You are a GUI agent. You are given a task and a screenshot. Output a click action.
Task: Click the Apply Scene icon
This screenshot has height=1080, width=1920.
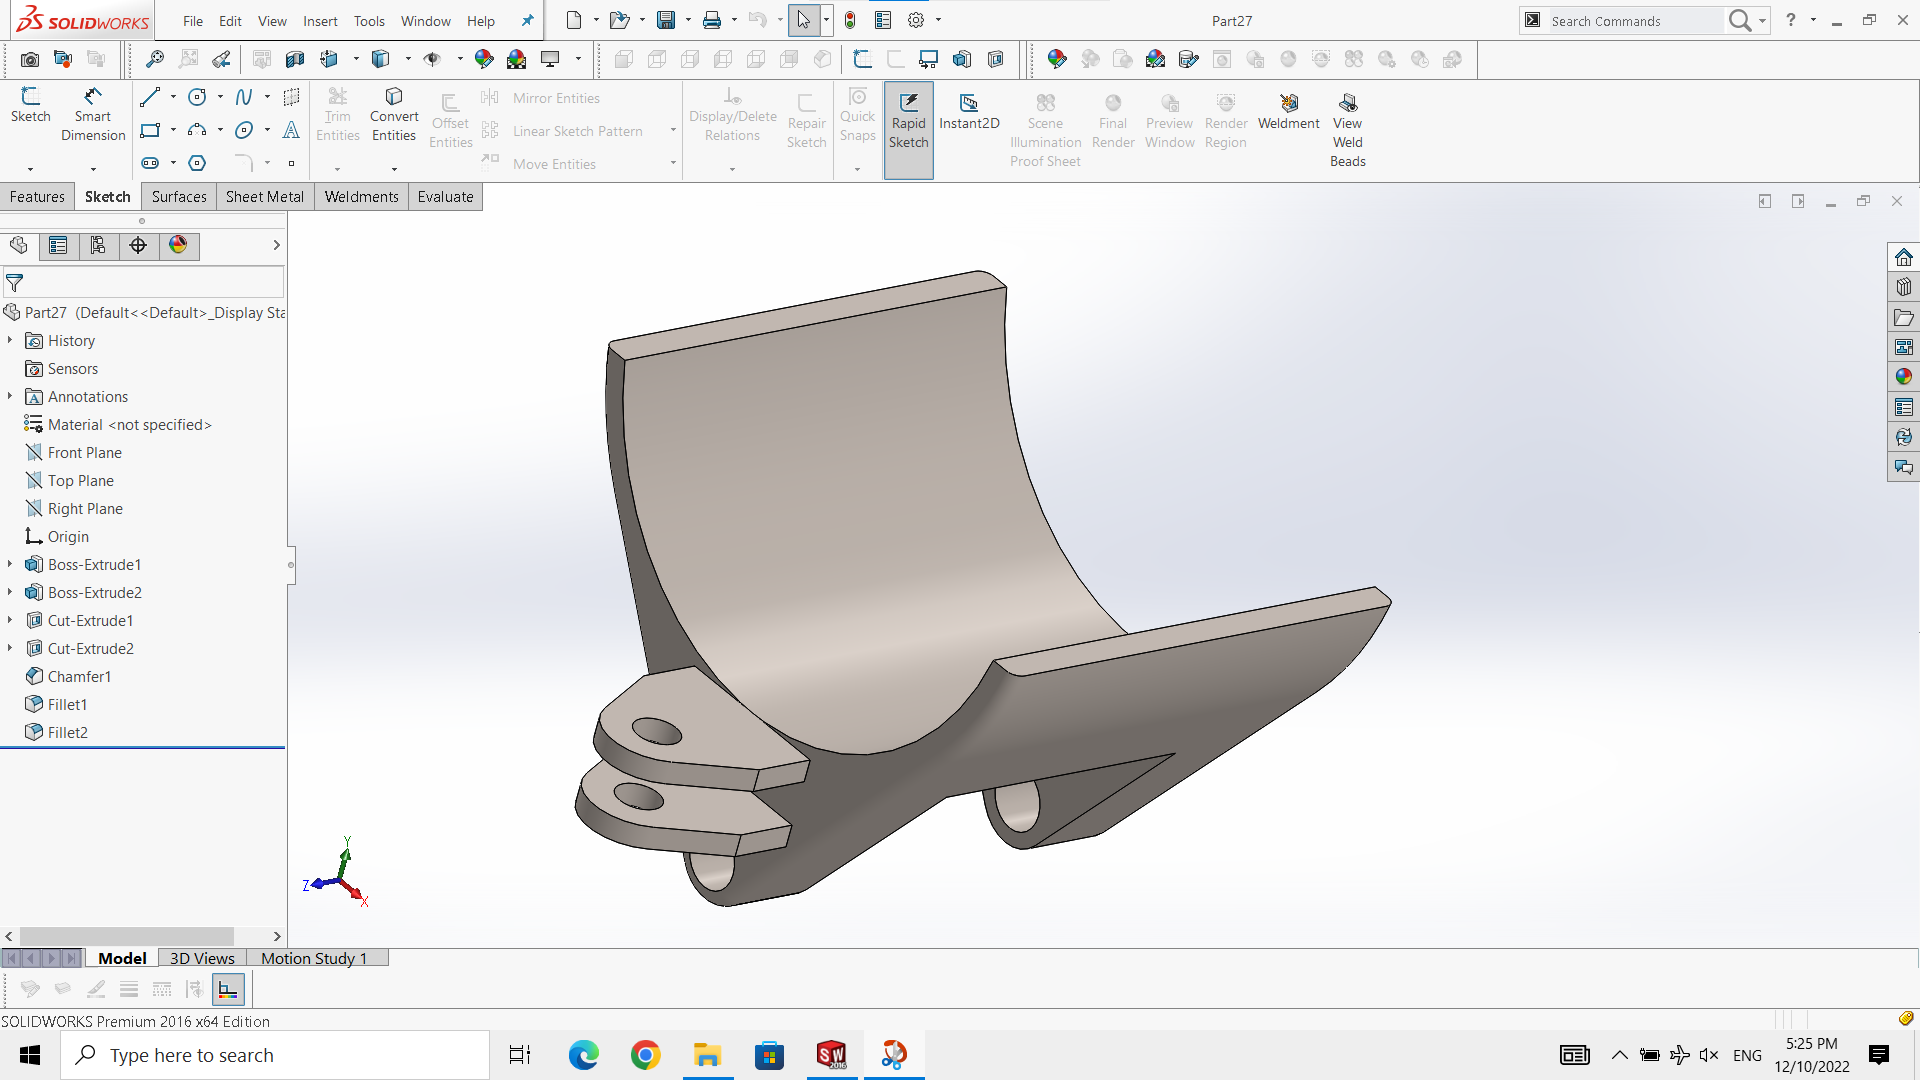[517, 59]
